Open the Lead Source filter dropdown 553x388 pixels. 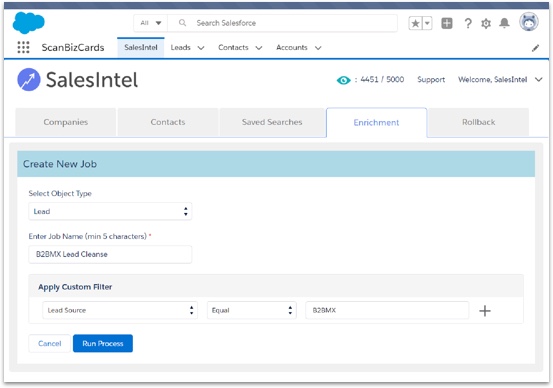pos(120,310)
